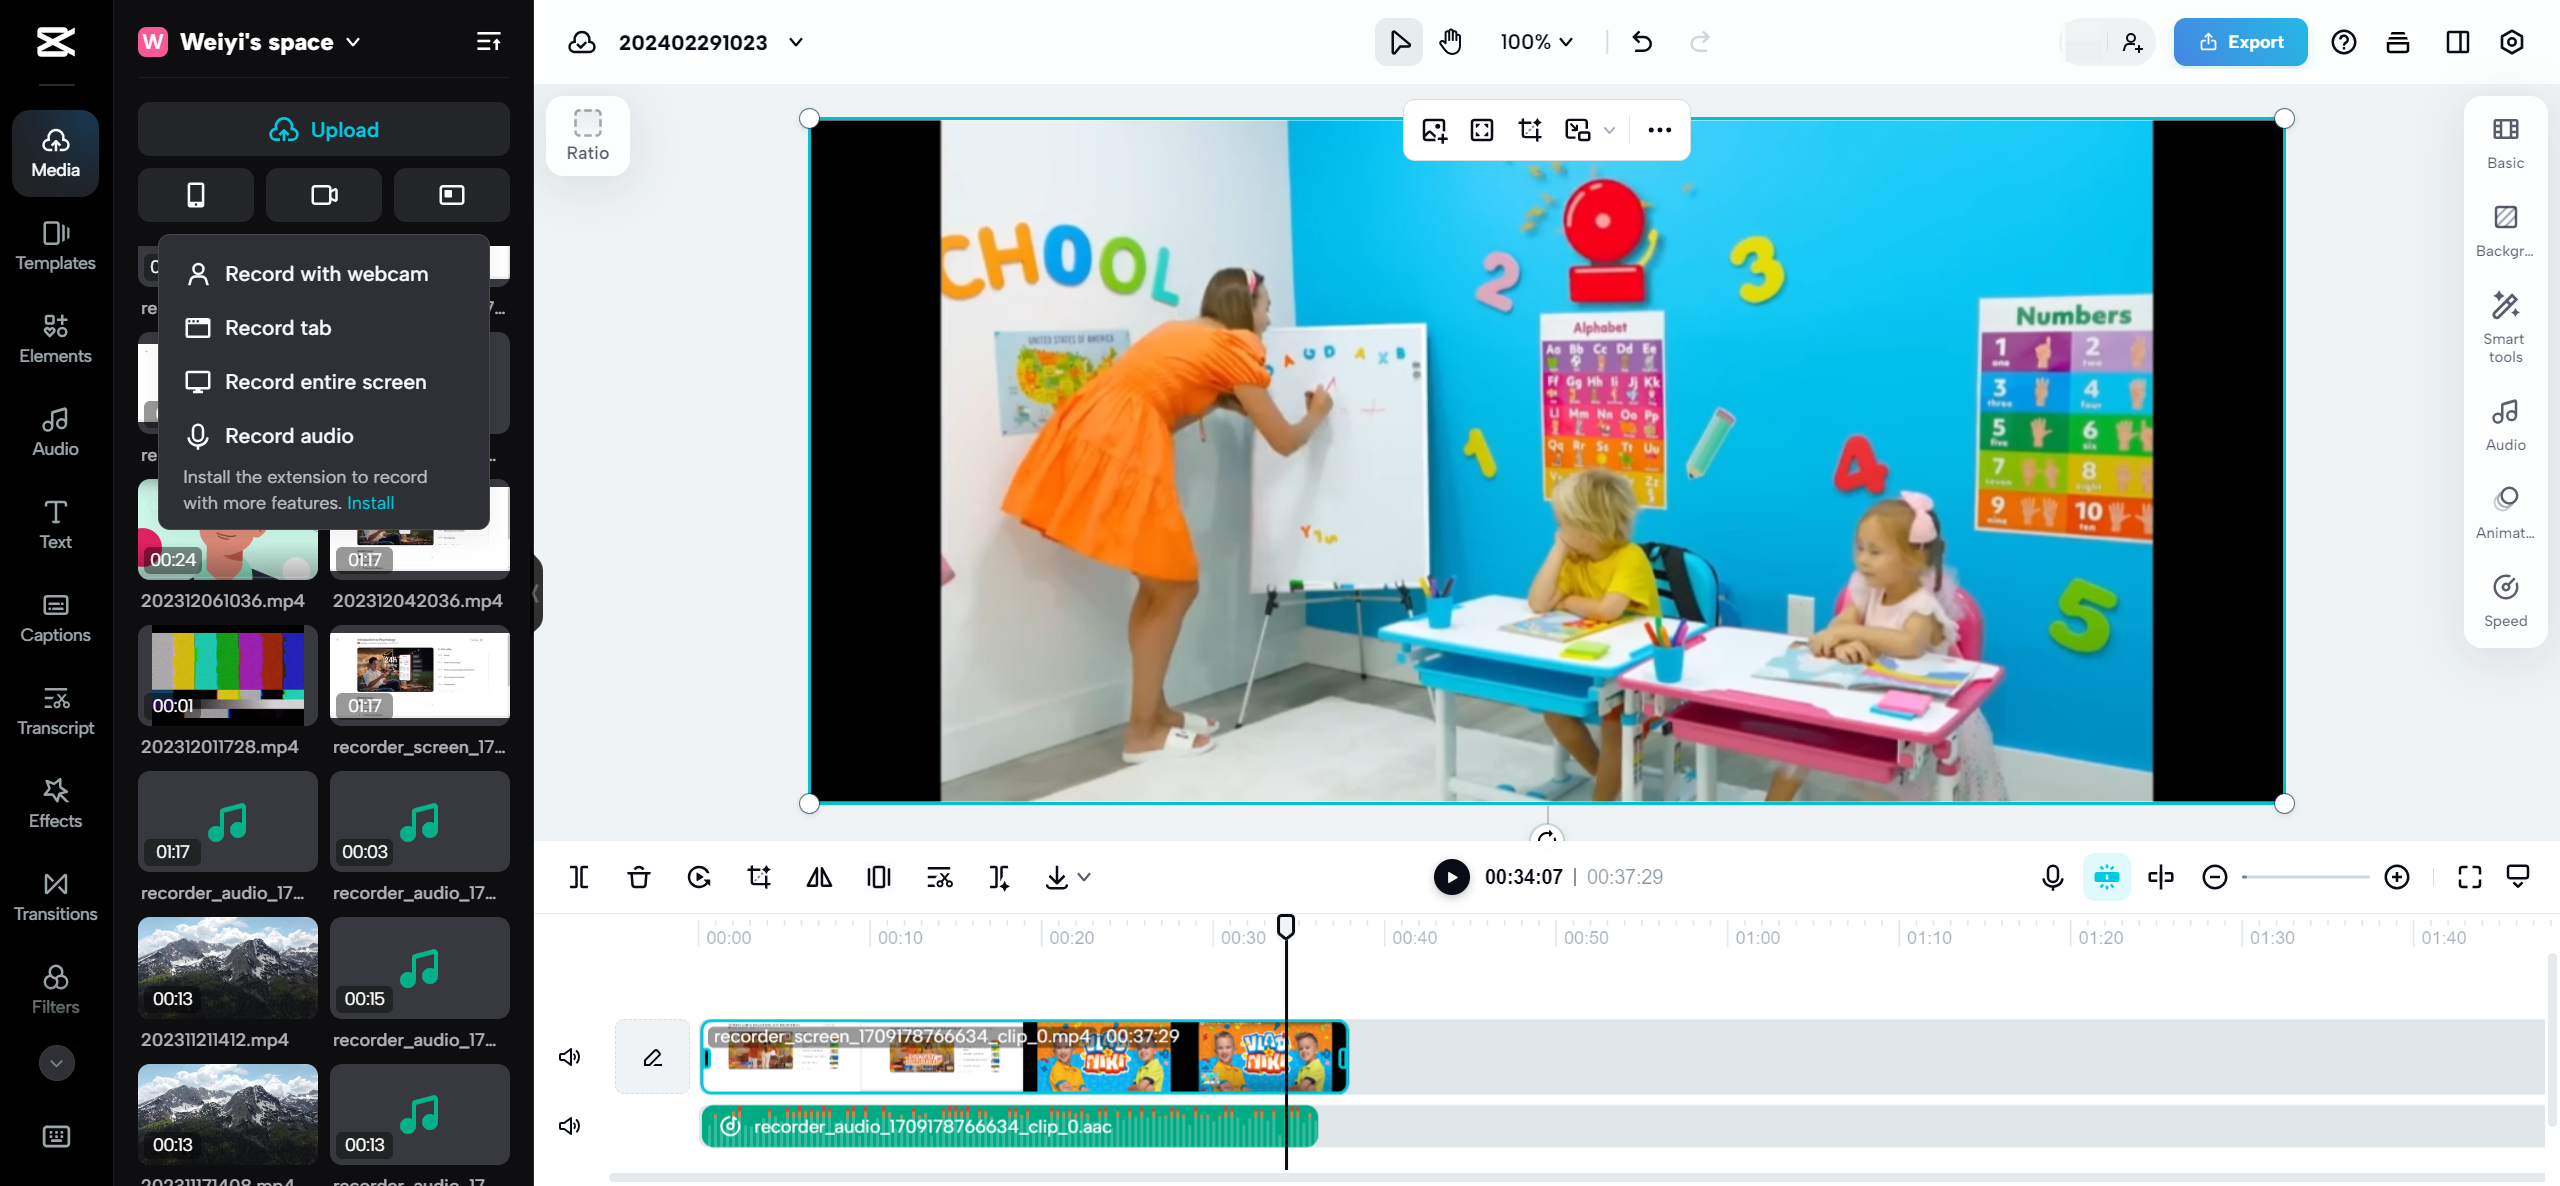This screenshot has height=1186, width=2560.
Task: Open the Install extension link
Action: 369,503
